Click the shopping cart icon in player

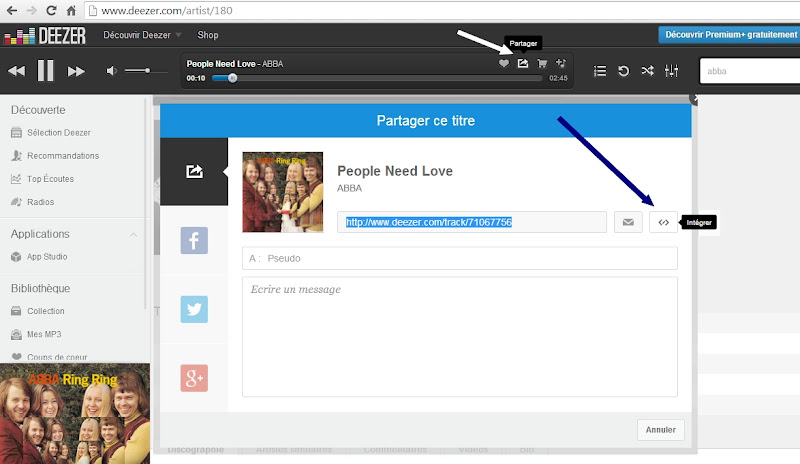[542, 63]
